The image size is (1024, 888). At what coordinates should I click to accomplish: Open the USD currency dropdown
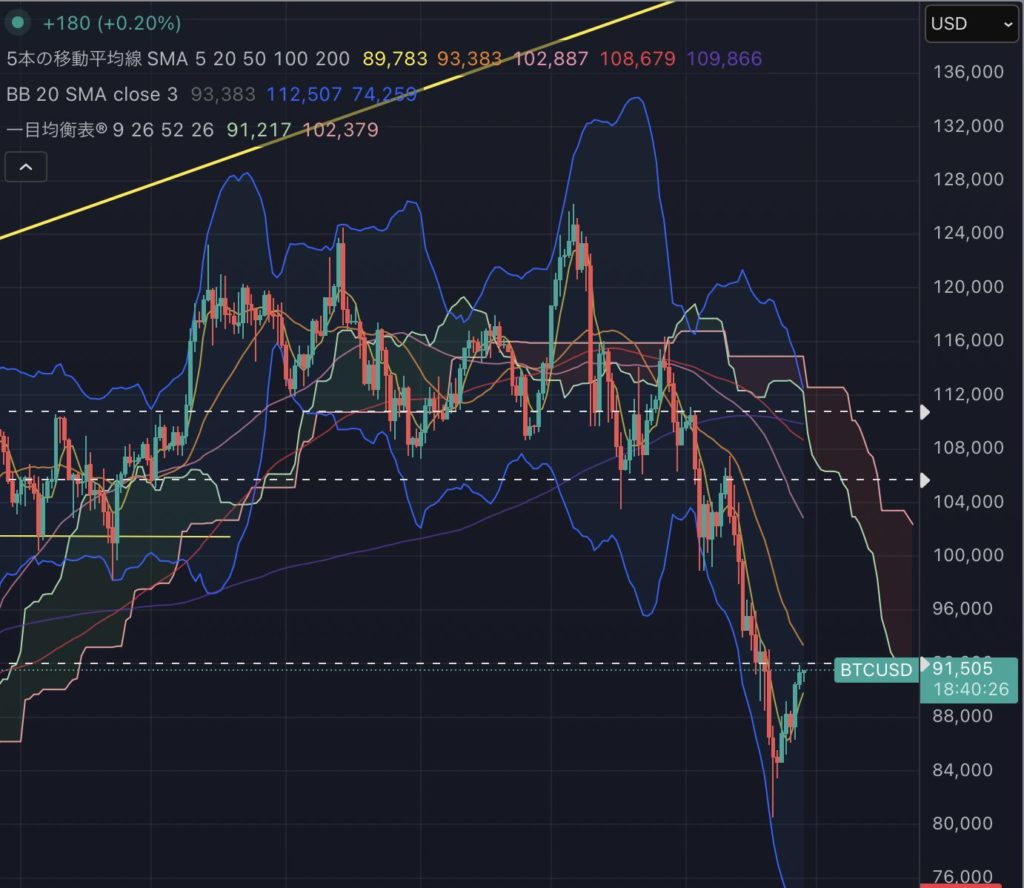point(969,24)
